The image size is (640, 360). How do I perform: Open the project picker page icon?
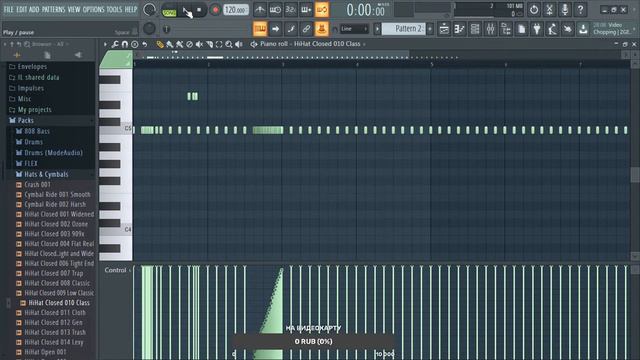coord(522,29)
